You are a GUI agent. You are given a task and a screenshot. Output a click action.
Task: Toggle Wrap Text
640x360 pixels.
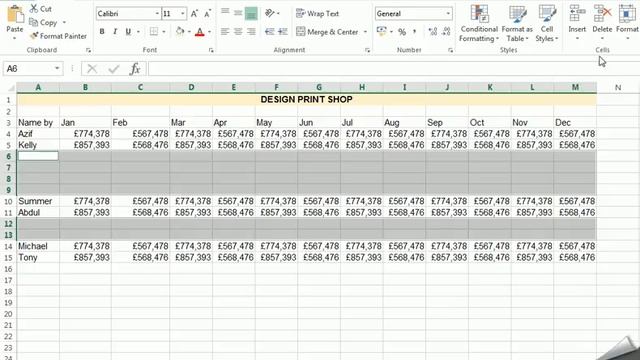pos(318,13)
